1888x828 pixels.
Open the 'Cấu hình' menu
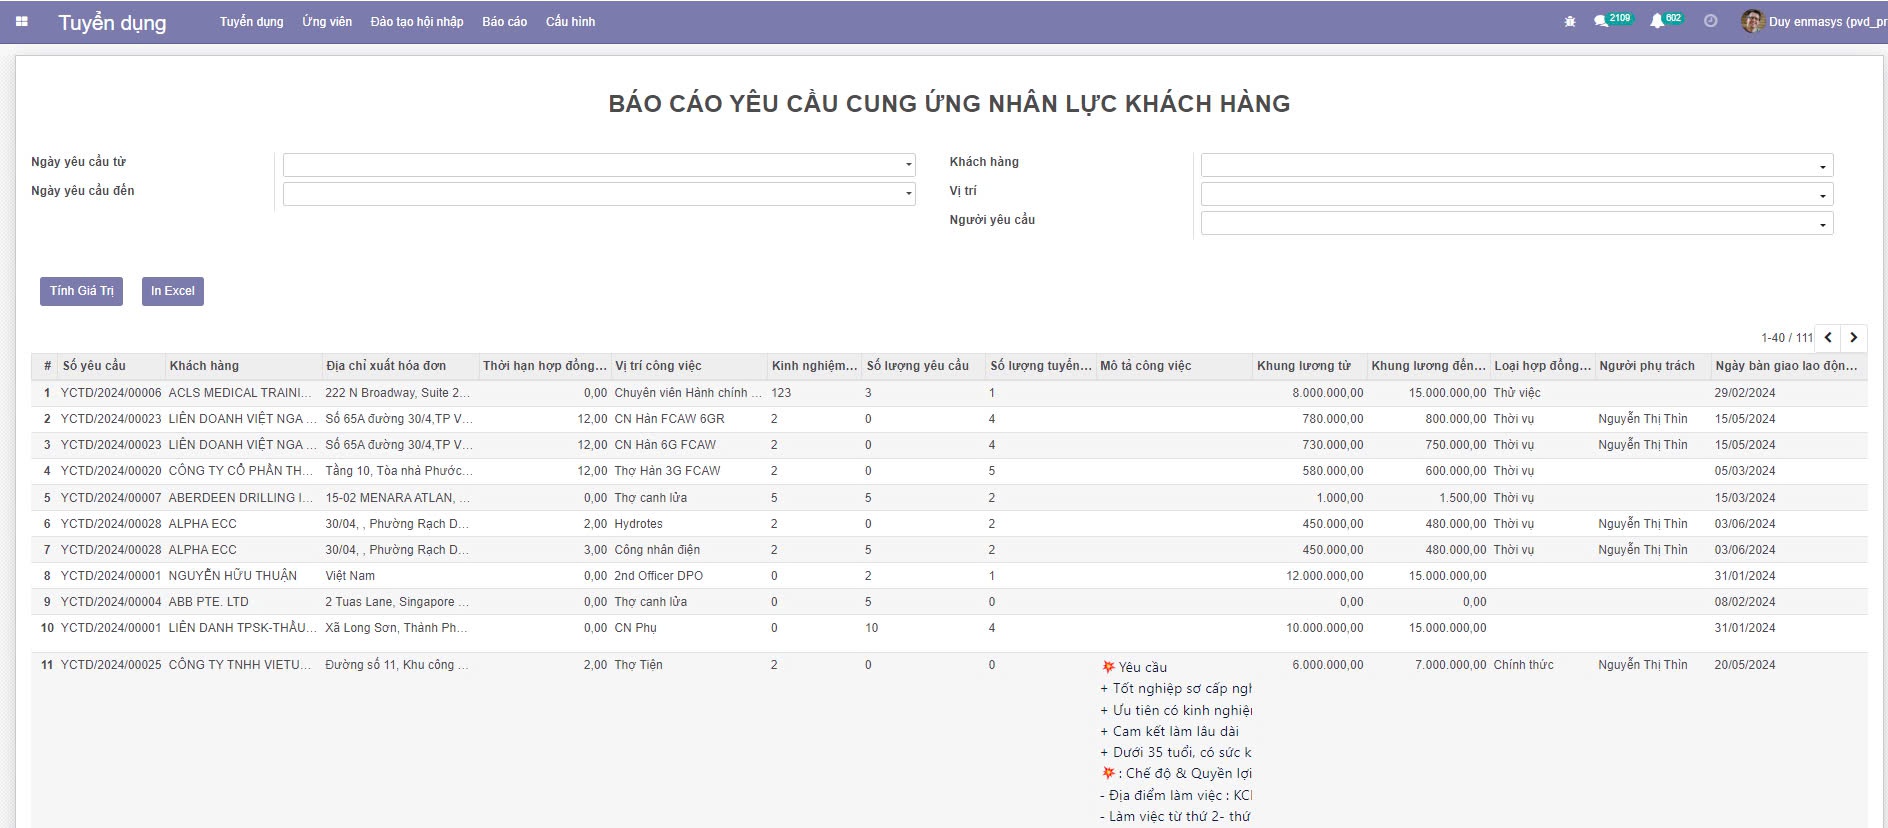coord(570,22)
